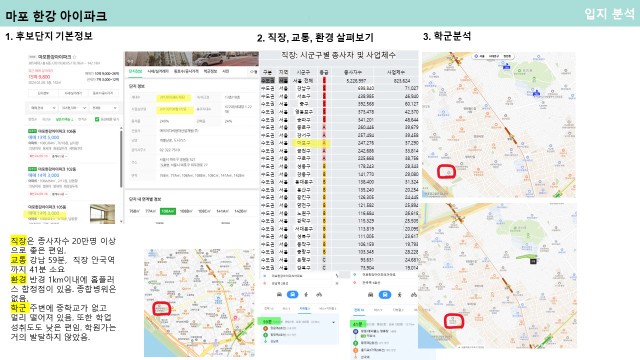Click the 합정동 chip on the school map

coord(507,56)
